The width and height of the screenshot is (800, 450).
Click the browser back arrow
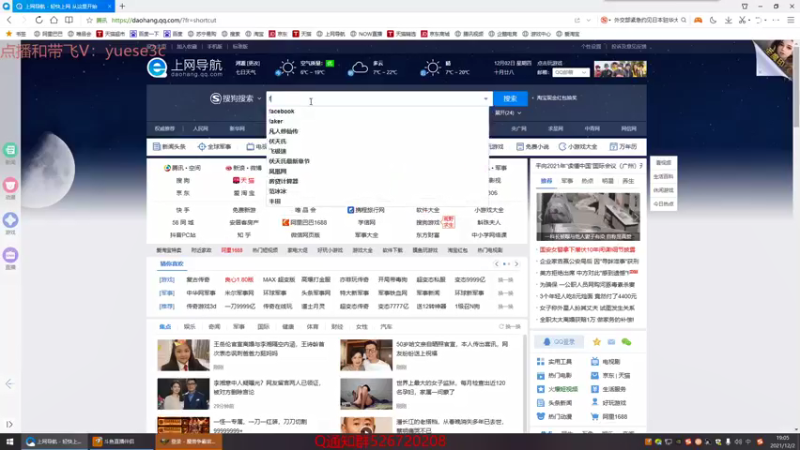(9, 20)
